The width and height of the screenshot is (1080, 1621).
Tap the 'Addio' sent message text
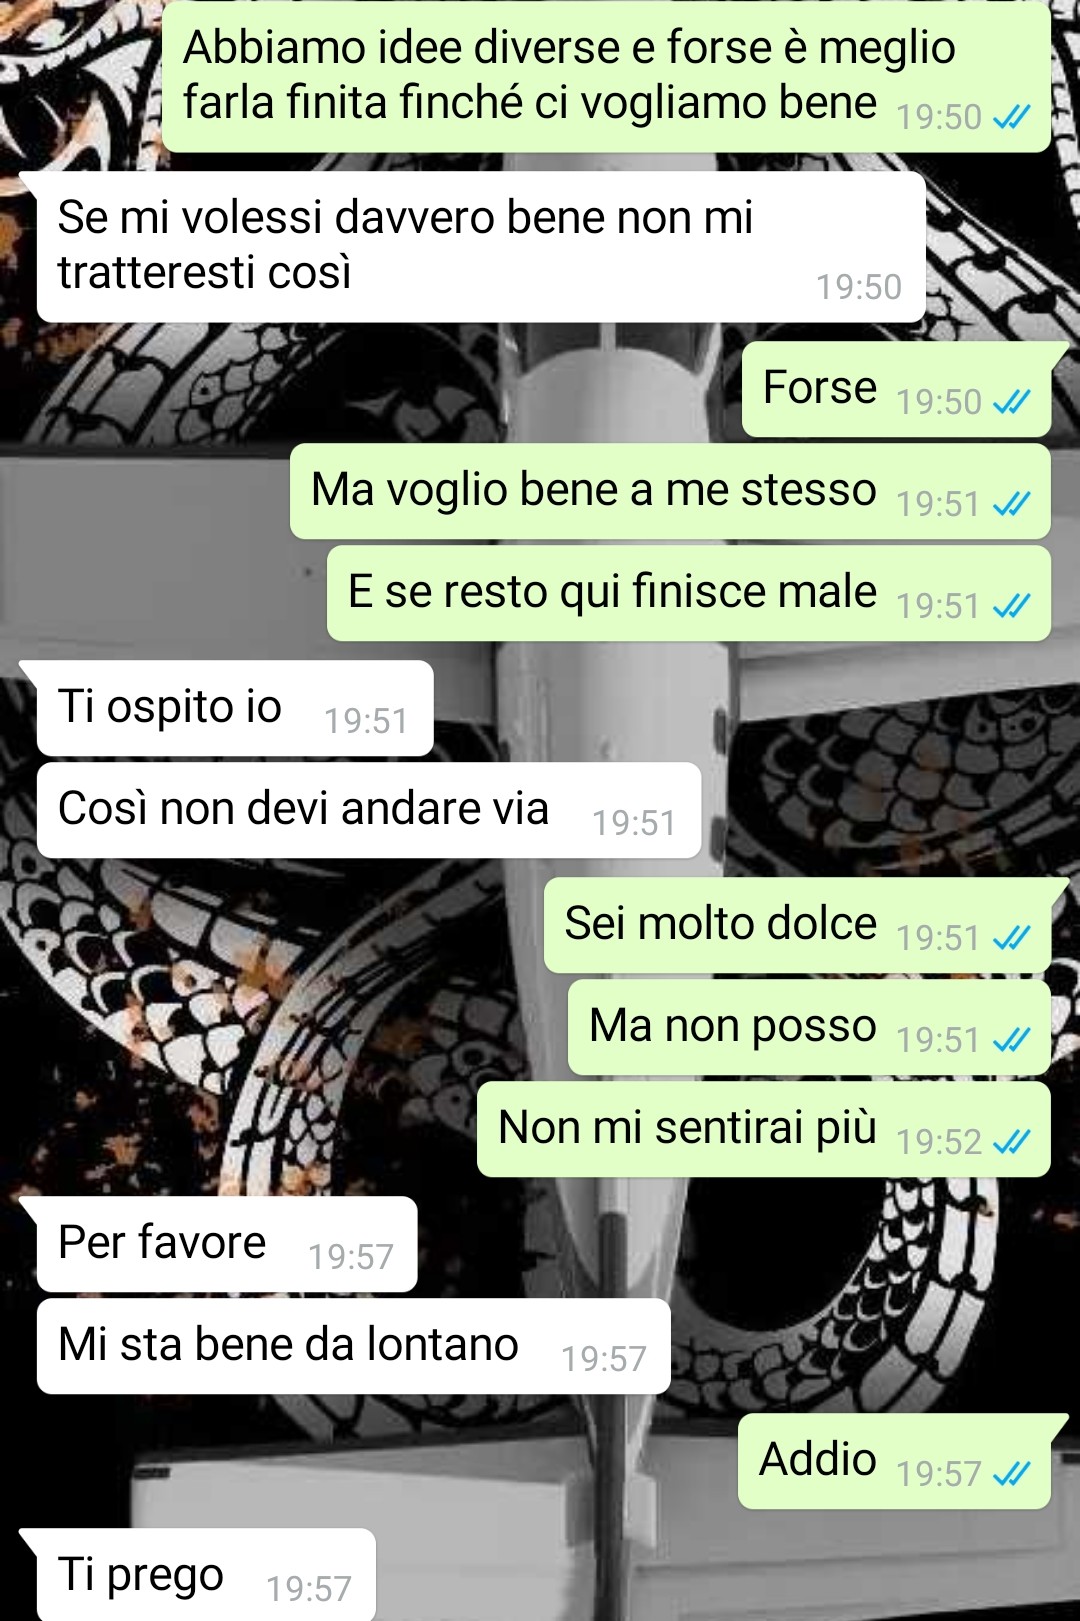pos(818,1459)
